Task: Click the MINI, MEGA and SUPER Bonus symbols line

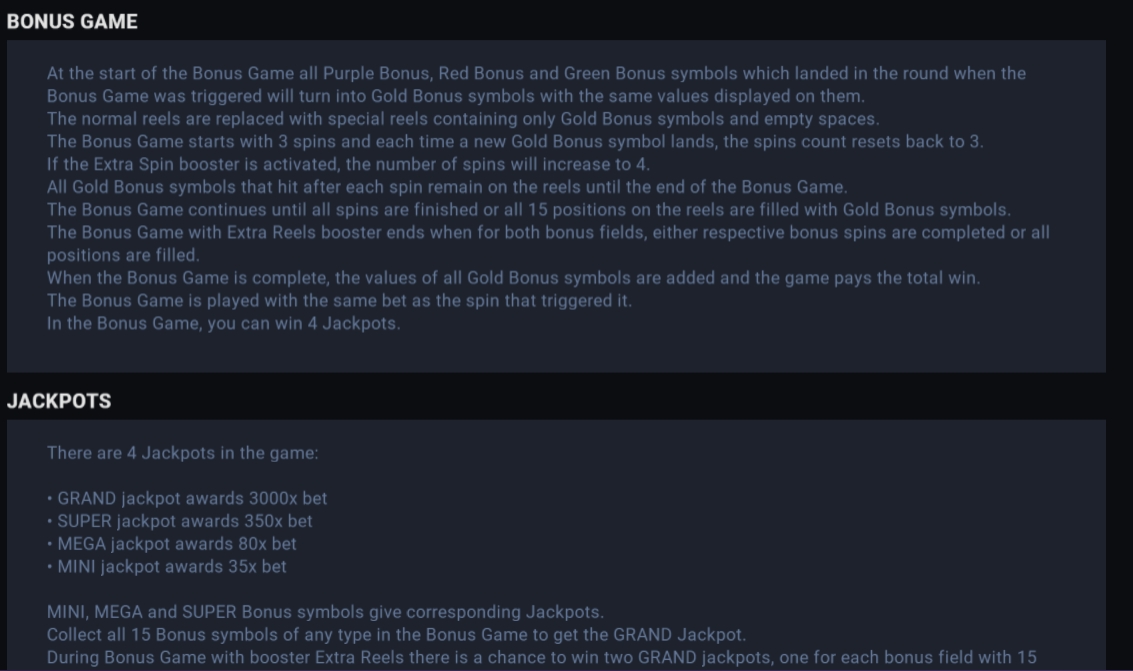Action: [x=325, y=612]
